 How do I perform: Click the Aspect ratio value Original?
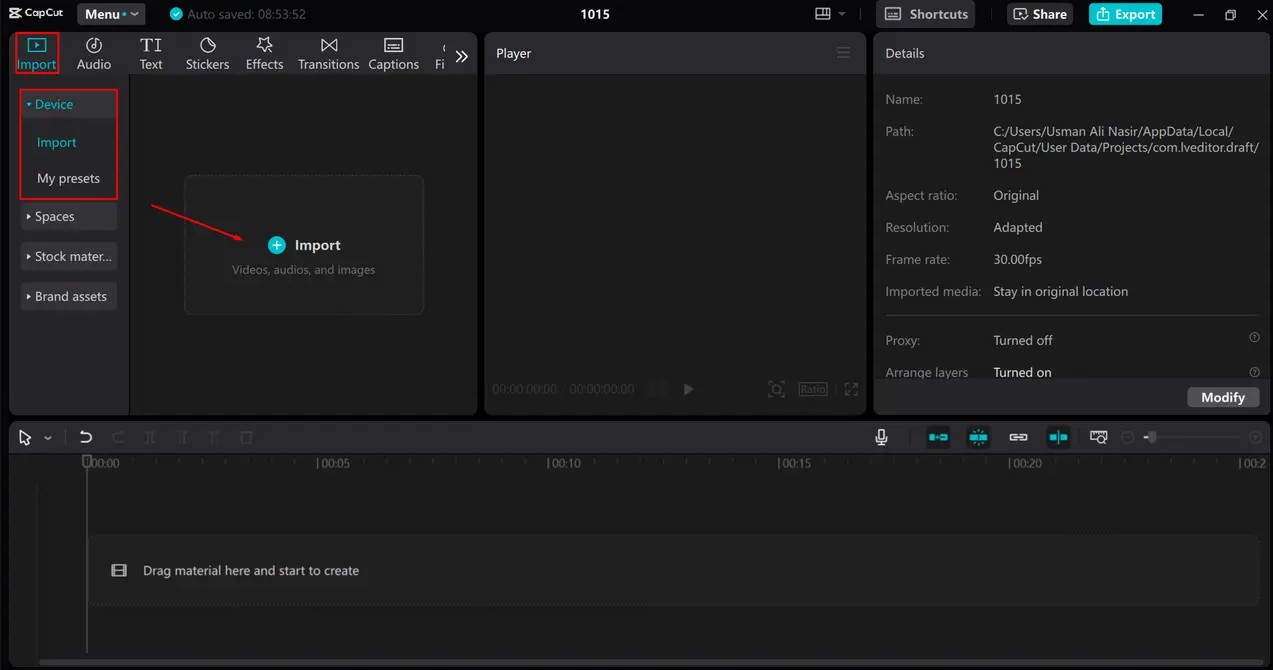(x=1016, y=195)
